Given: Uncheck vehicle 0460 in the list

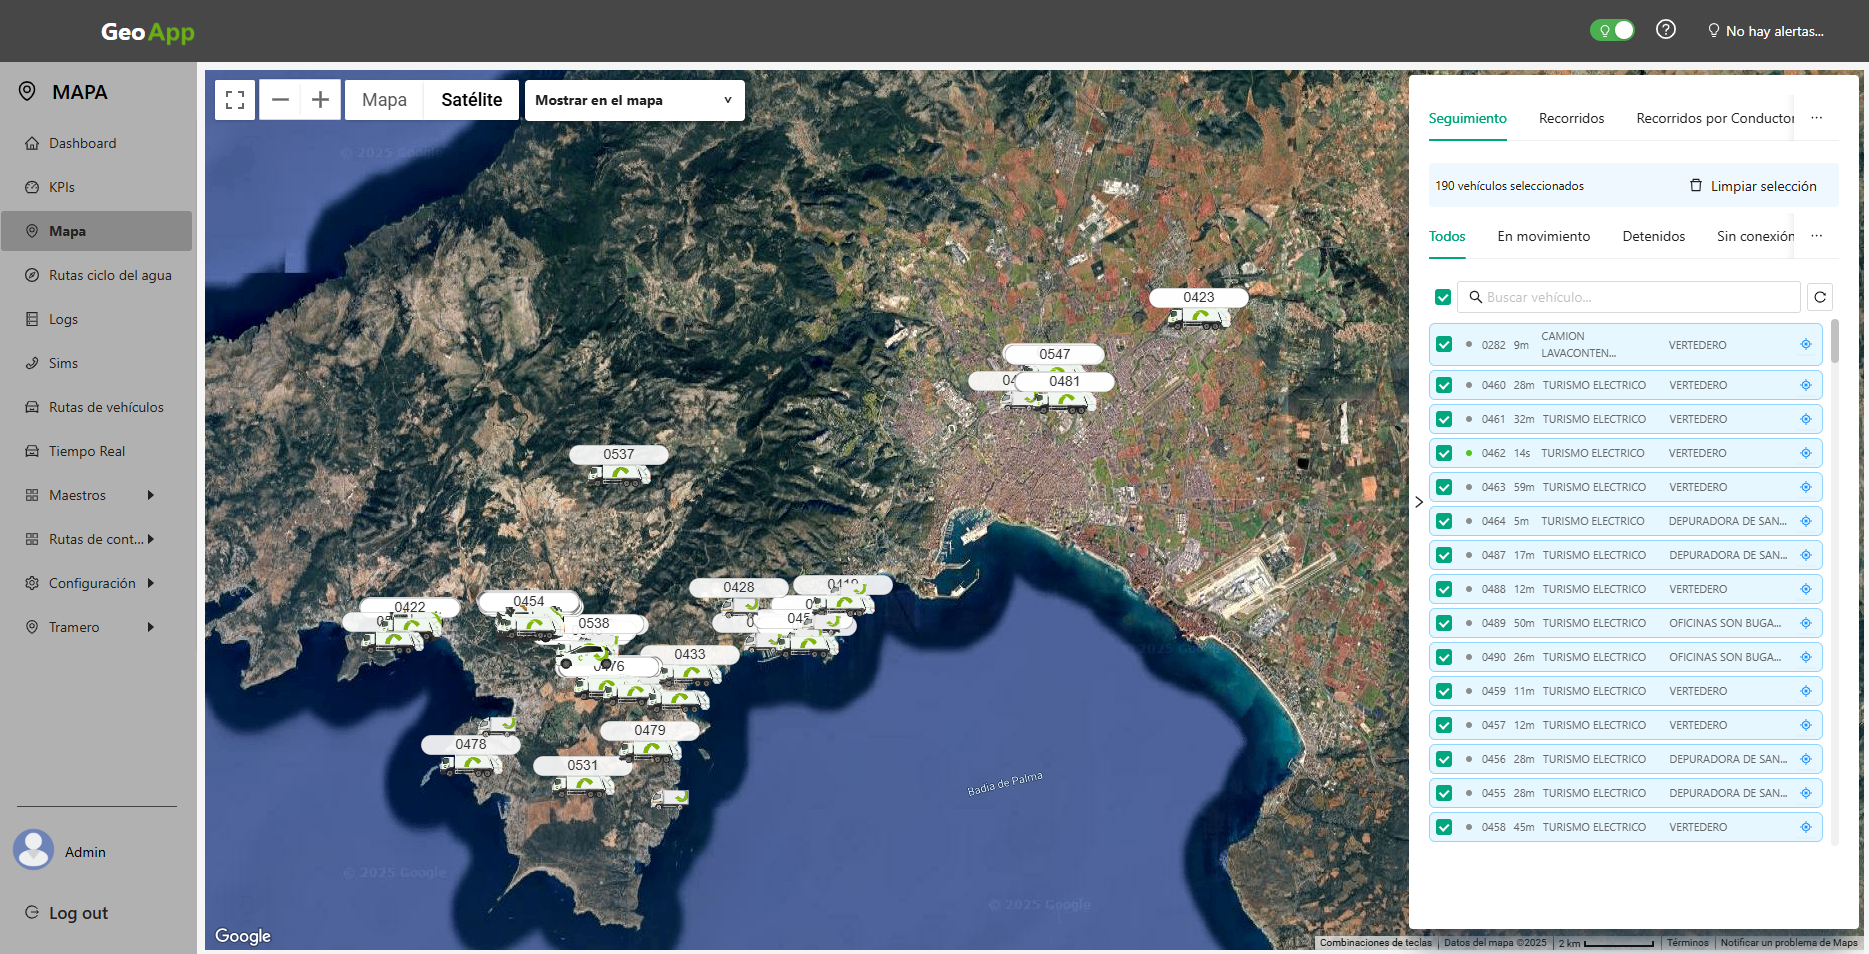Looking at the screenshot, I should (x=1444, y=384).
